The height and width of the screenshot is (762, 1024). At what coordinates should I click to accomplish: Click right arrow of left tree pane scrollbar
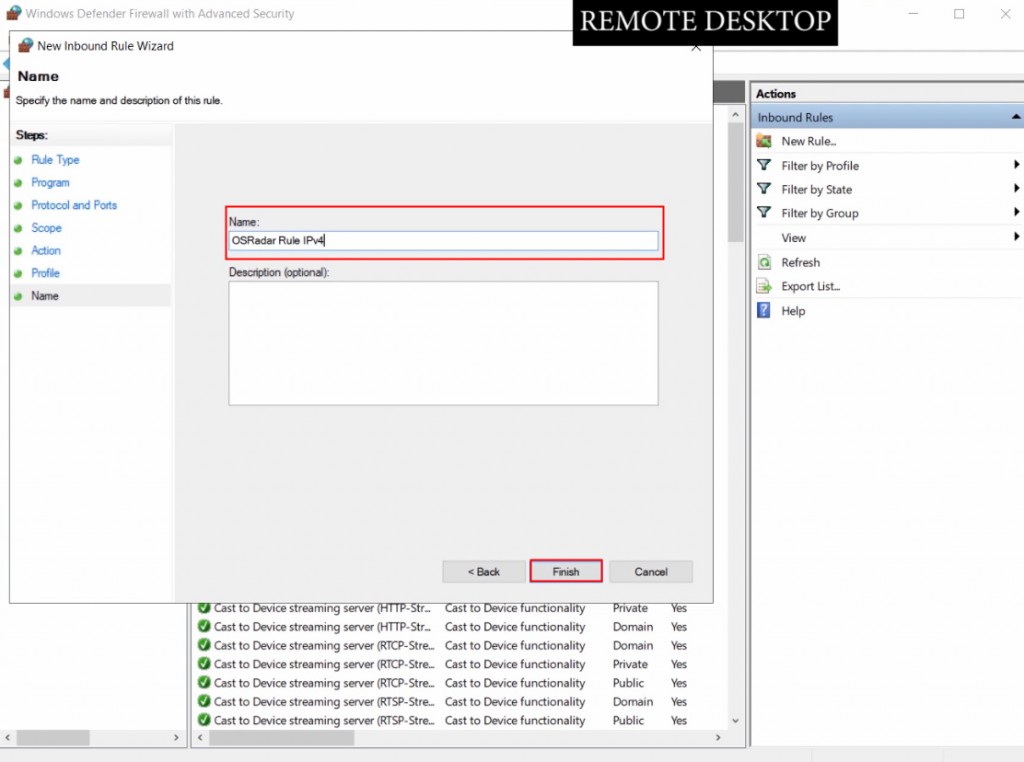pos(176,738)
